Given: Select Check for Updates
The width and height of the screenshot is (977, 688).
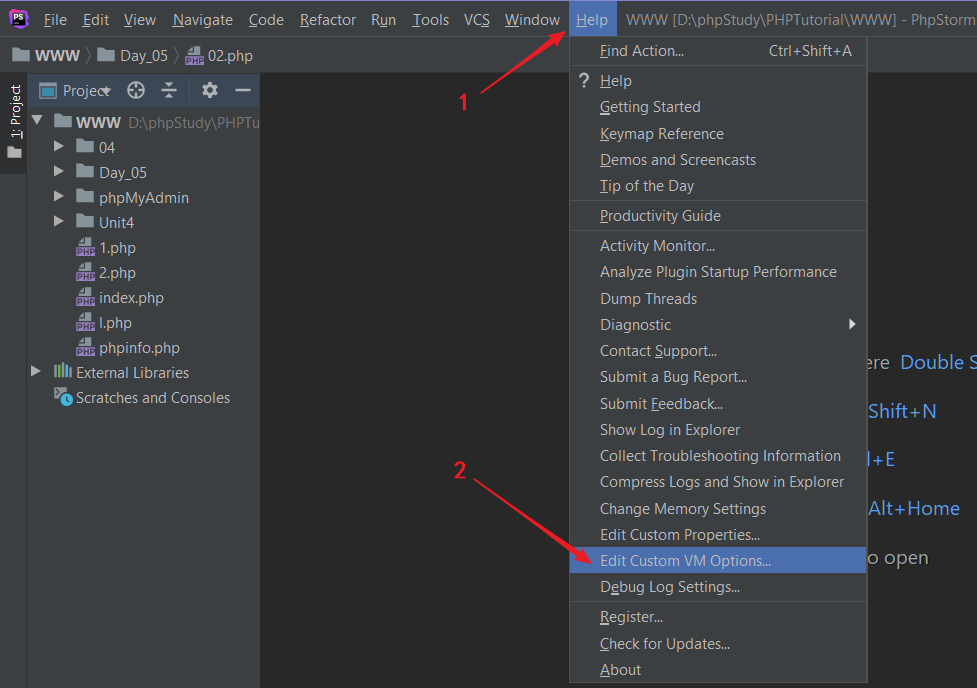Looking at the screenshot, I should [x=718, y=644].
